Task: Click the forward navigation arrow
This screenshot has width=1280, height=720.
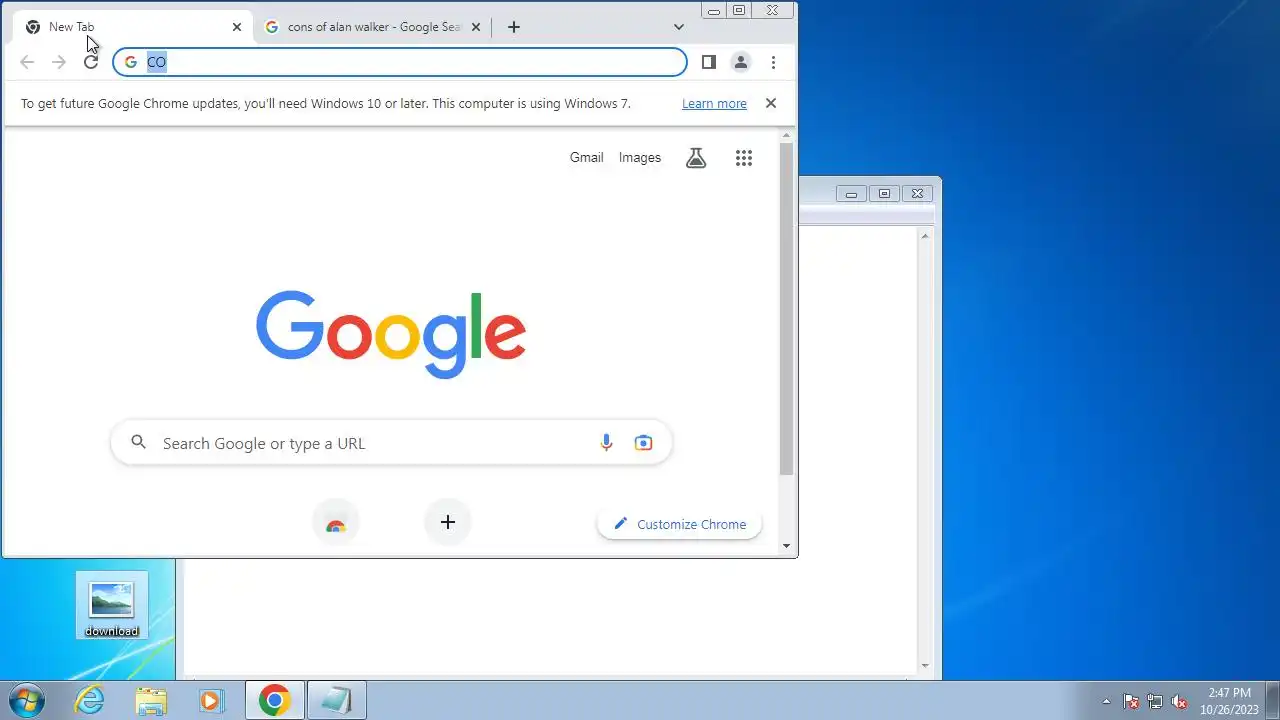Action: 59,62
